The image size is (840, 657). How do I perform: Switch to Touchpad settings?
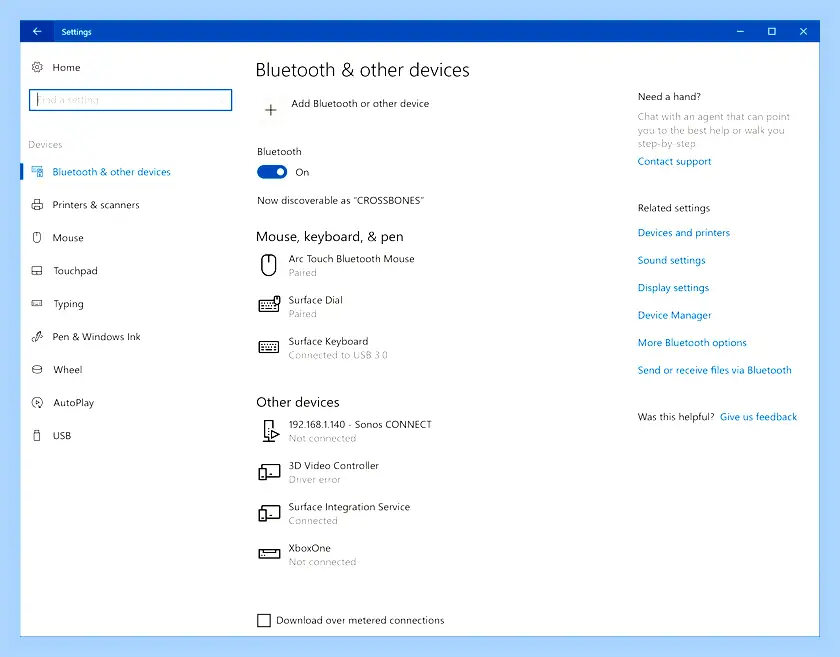[76, 271]
